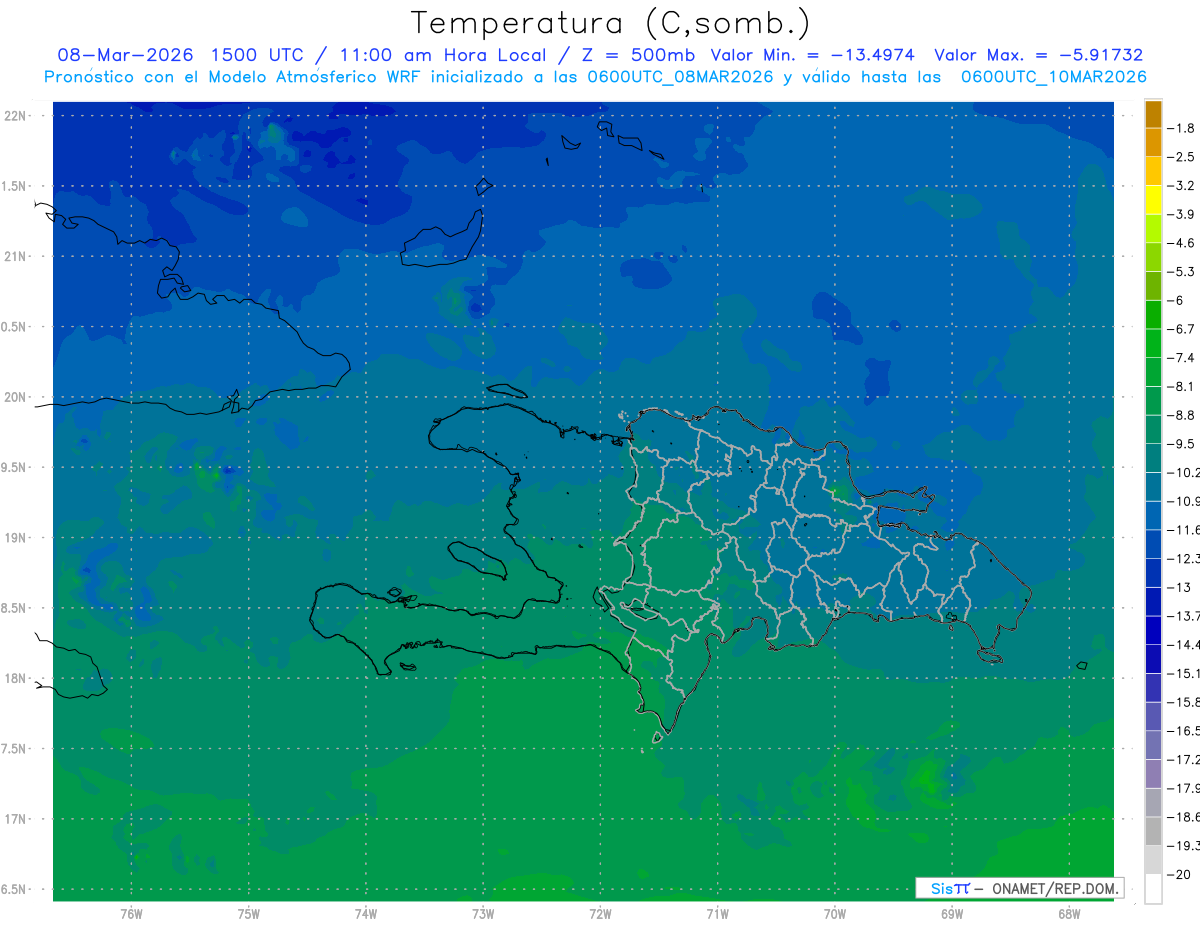Click the '20N' latitude label
1200x927 pixels.
tap(16, 397)
